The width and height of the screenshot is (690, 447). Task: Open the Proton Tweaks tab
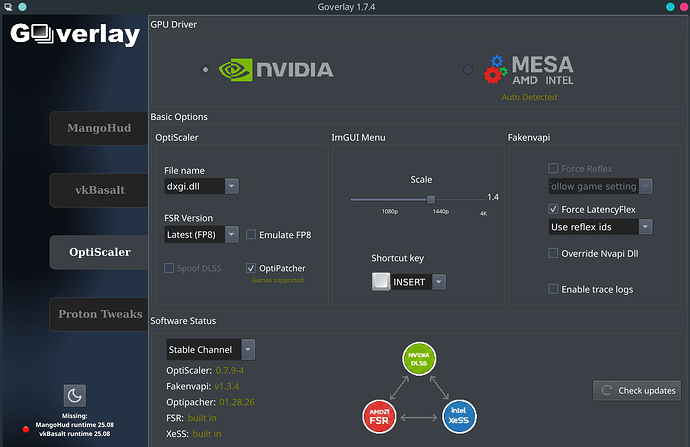coord(99,314)
